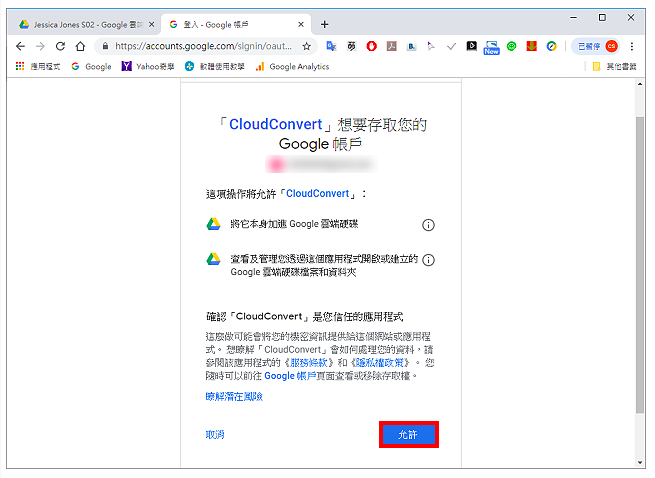This screenshot has width=655, height=478.
Task: Open the Google 帳戶 link in the paragraph
Action: (290, 376)
